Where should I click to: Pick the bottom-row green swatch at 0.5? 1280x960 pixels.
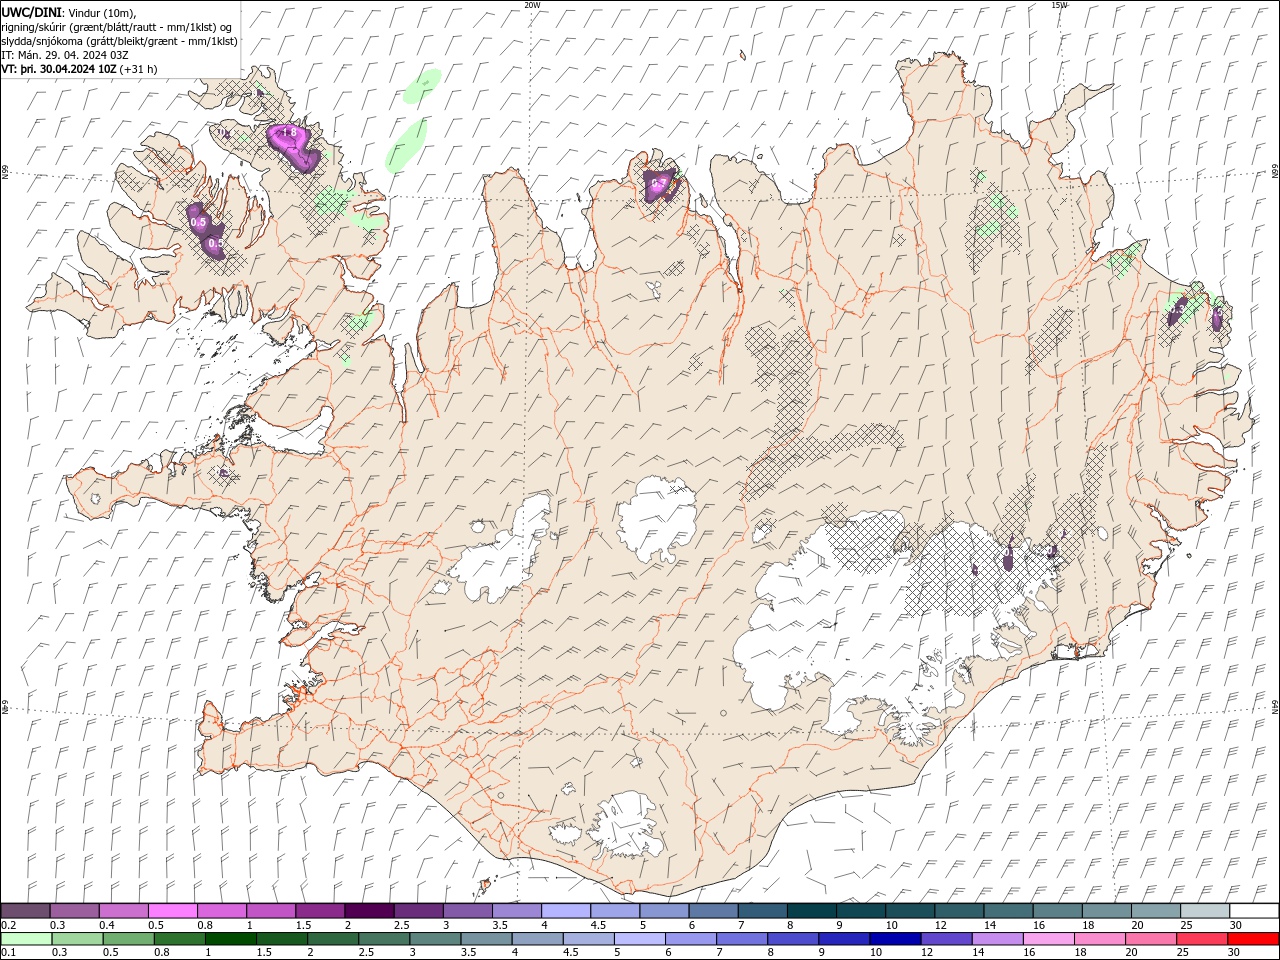[128, 939]
